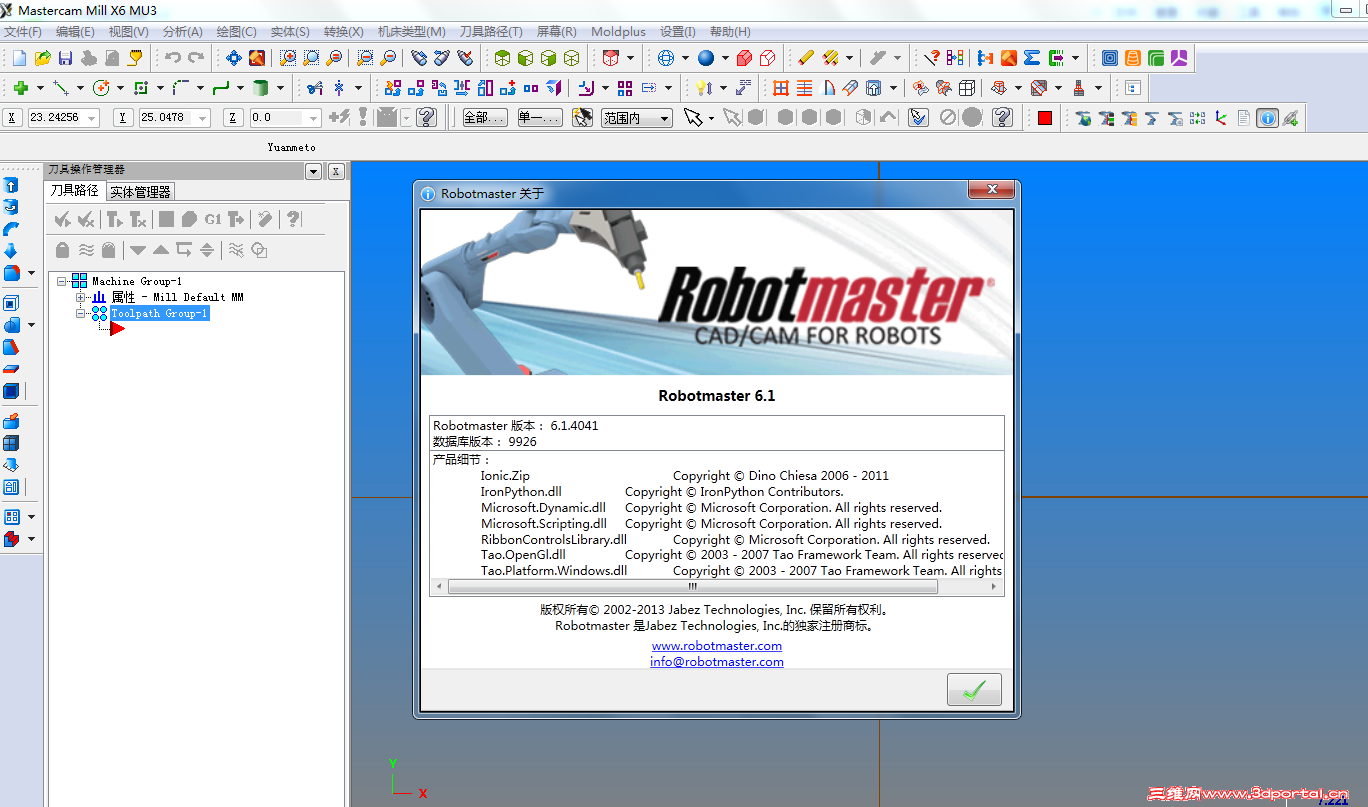Click the globe robot icon in Robotmaster toolbar
Screen dimensions: 1368x807
coord(1083,118)
